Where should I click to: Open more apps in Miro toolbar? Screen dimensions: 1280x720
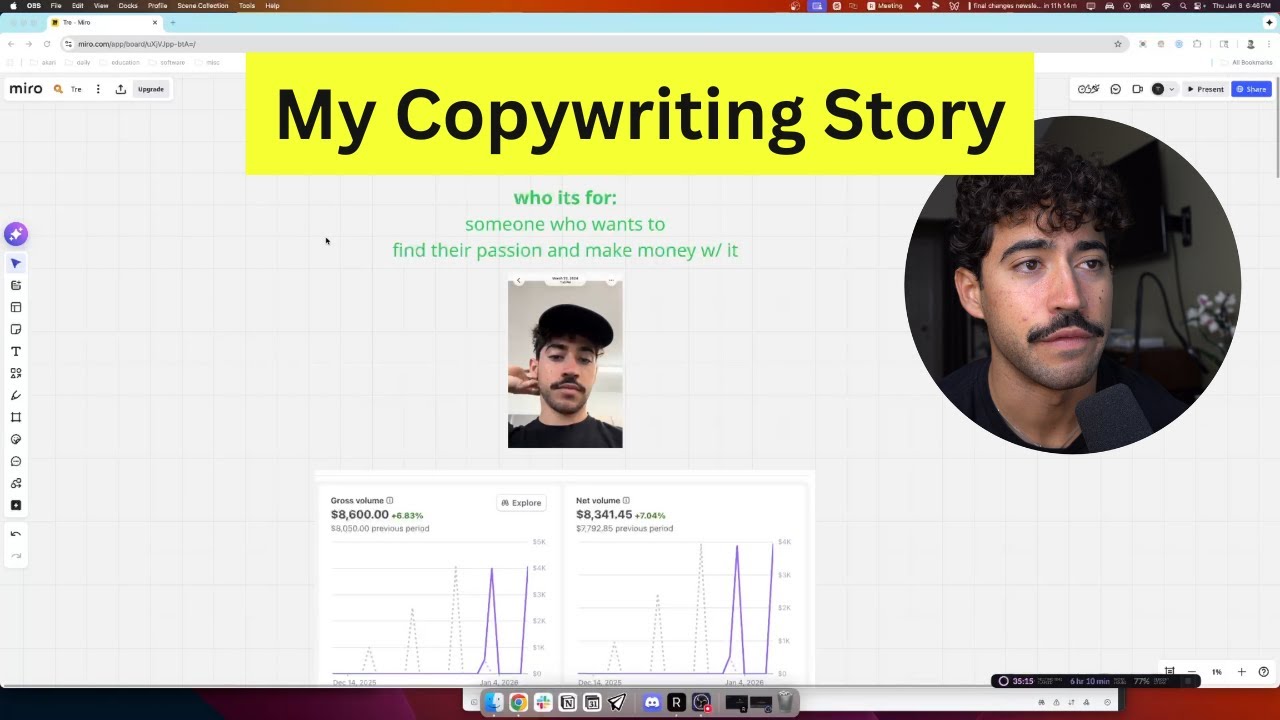[x=15, y=505]
